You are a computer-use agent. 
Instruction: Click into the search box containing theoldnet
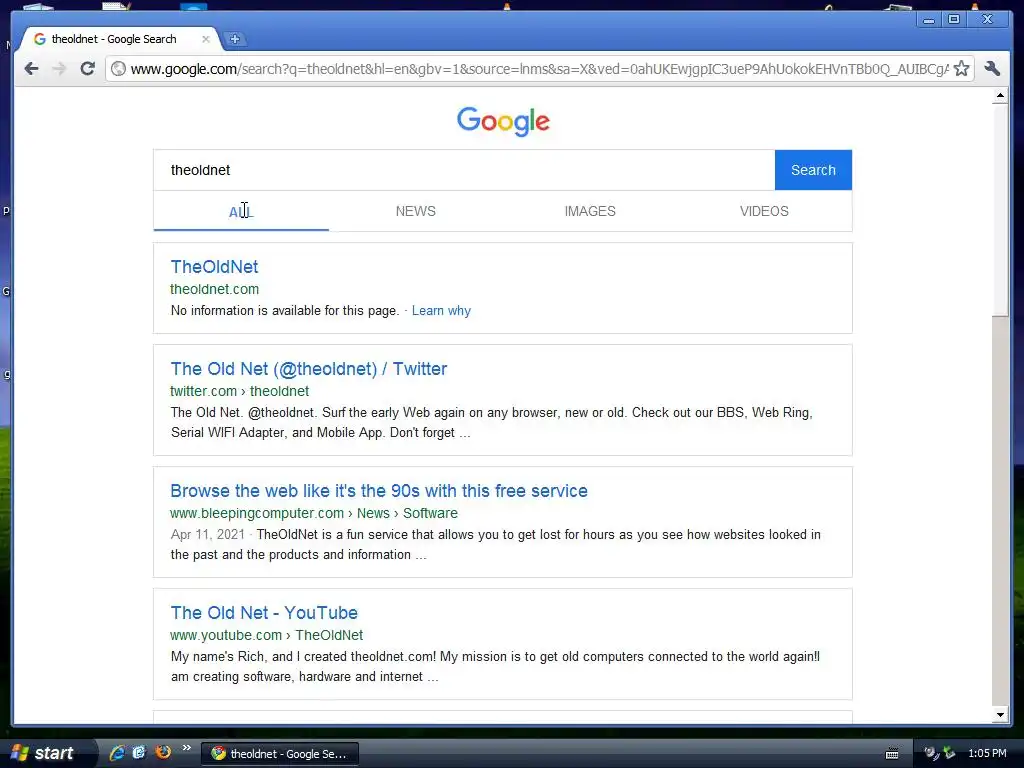click(x=464, y=170)
